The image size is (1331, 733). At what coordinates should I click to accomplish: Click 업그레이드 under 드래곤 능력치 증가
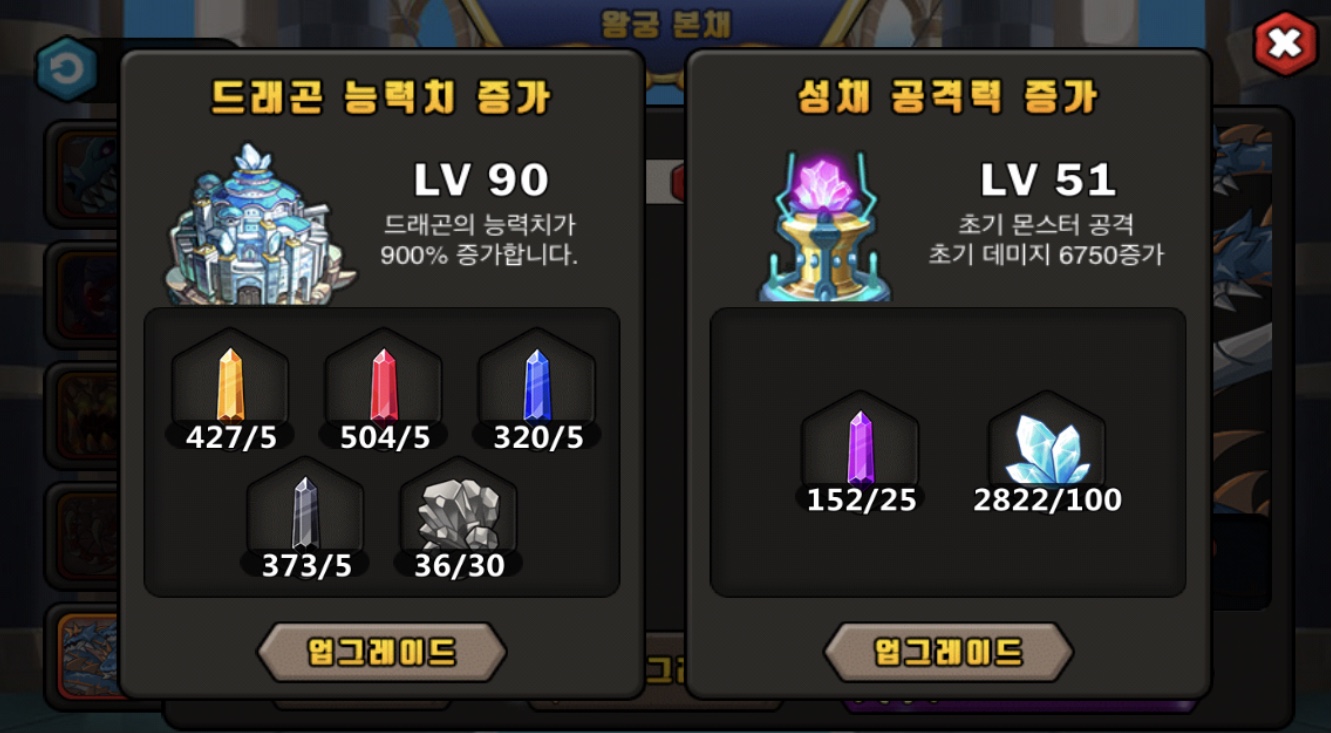point(382,652)
